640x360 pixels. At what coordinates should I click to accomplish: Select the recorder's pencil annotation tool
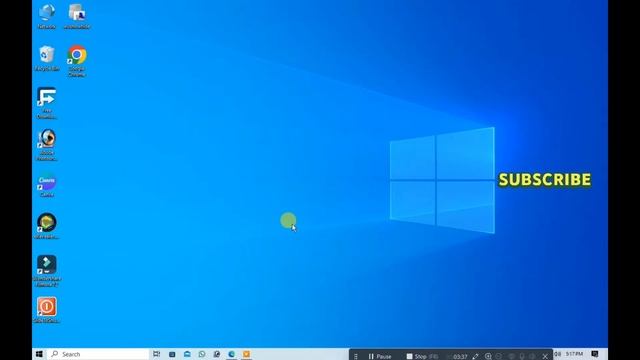pyautogui.click(x=476, y=356)
